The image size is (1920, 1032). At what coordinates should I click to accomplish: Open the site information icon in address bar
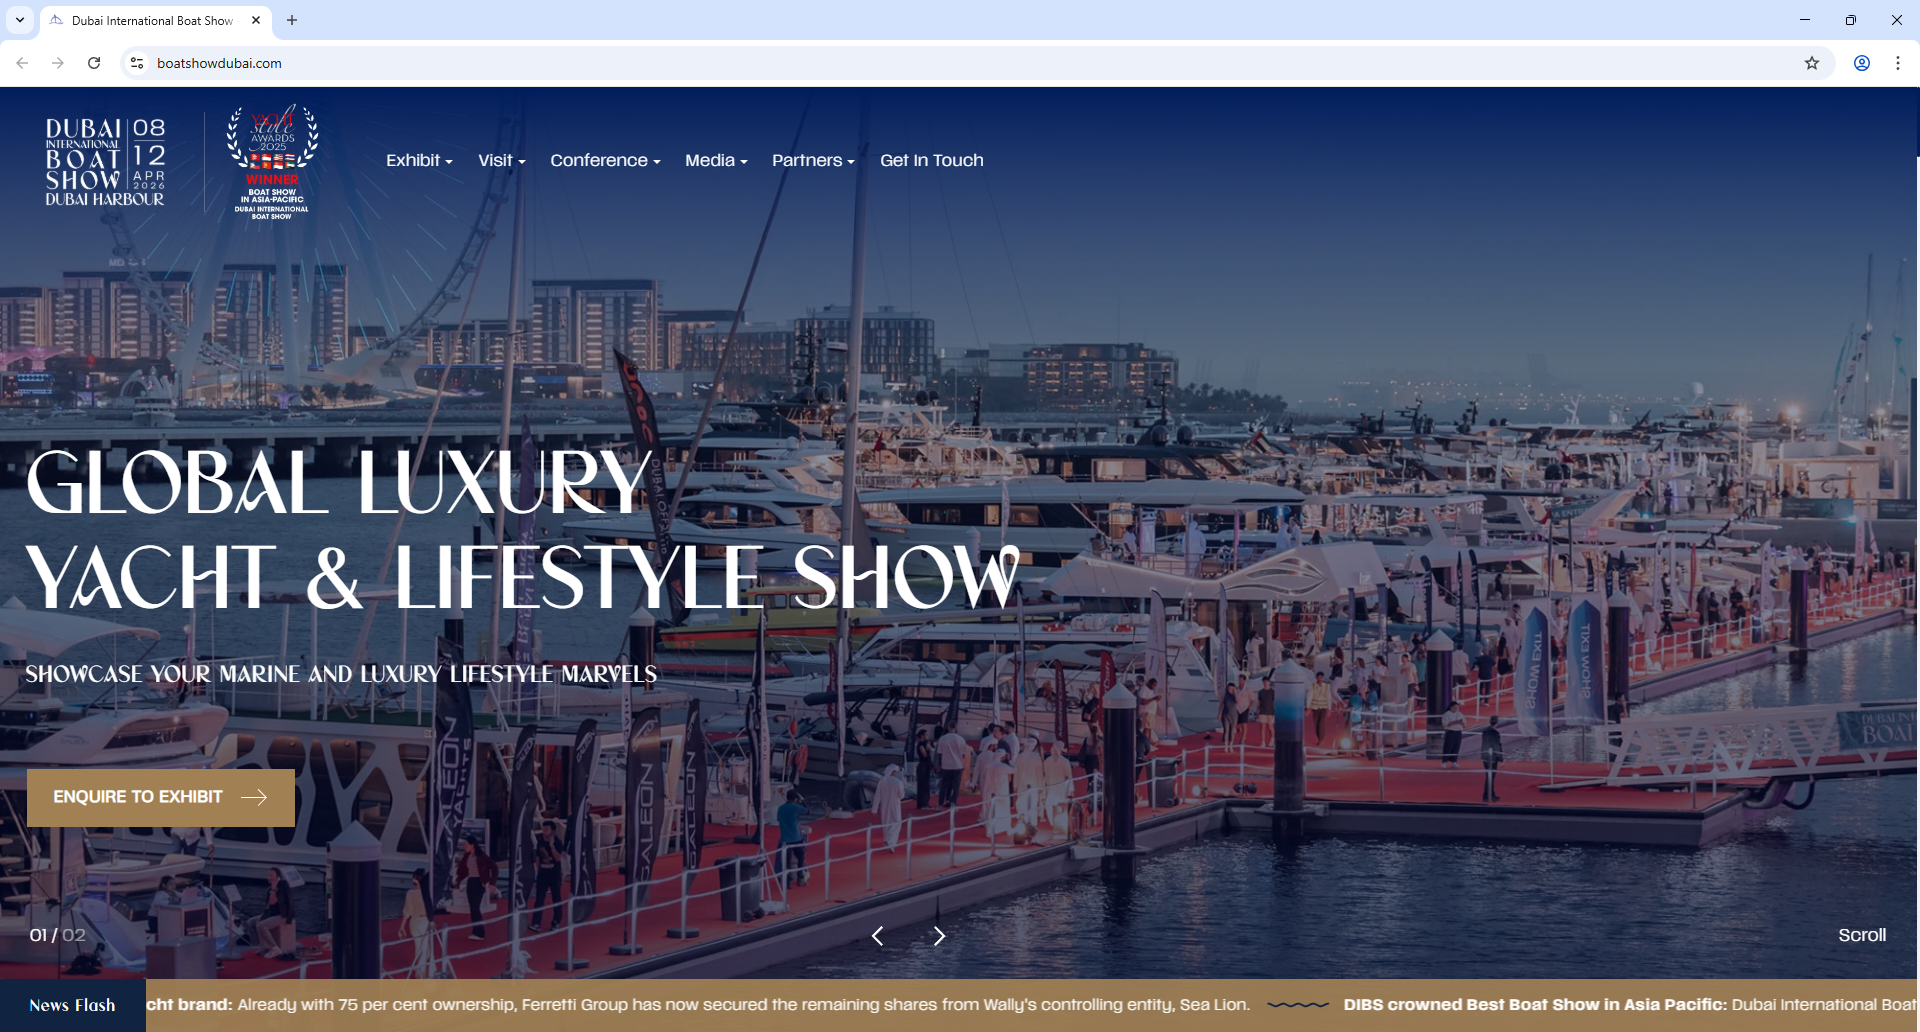pos(136,62)
